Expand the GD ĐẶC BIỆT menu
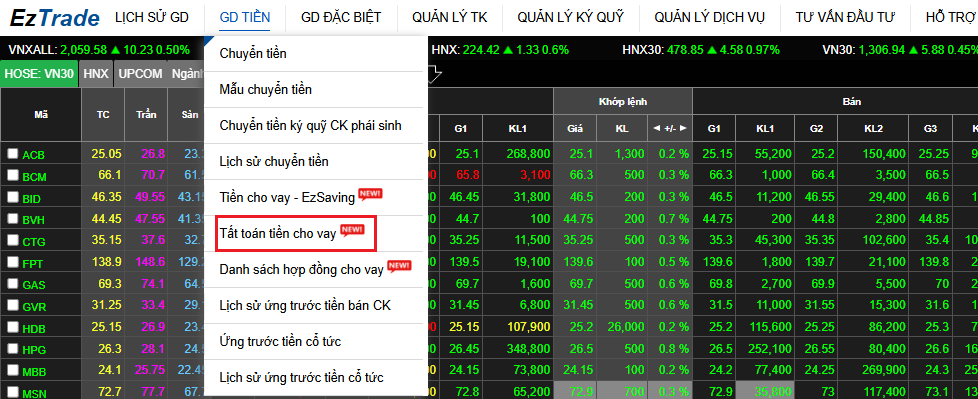This screenshot has height=399, width=978. click(x=341, y=17)
